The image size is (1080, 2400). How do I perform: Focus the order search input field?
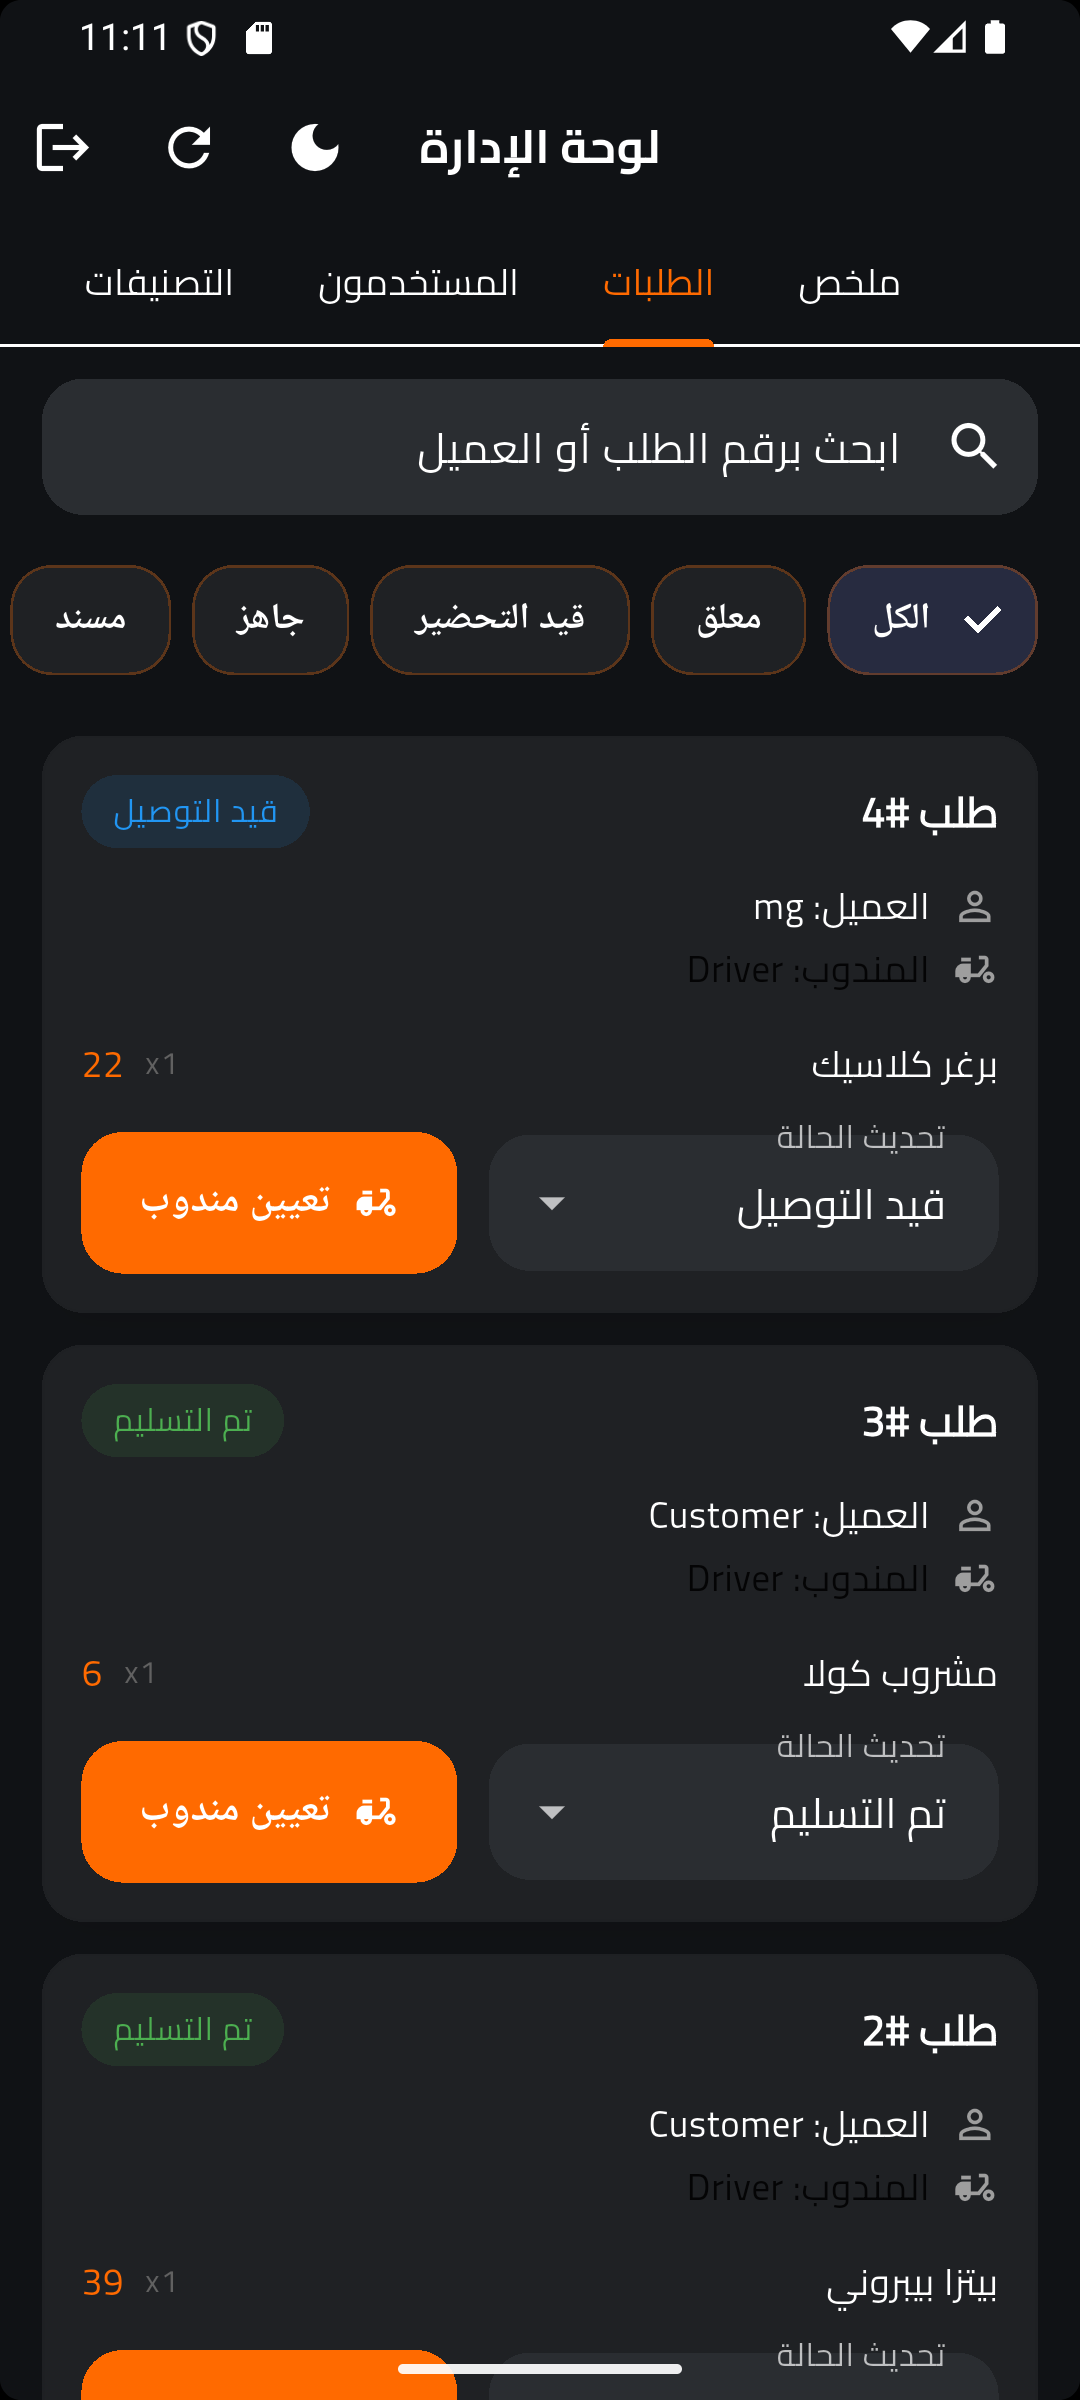pyautogui.click(x=600, y=447)
